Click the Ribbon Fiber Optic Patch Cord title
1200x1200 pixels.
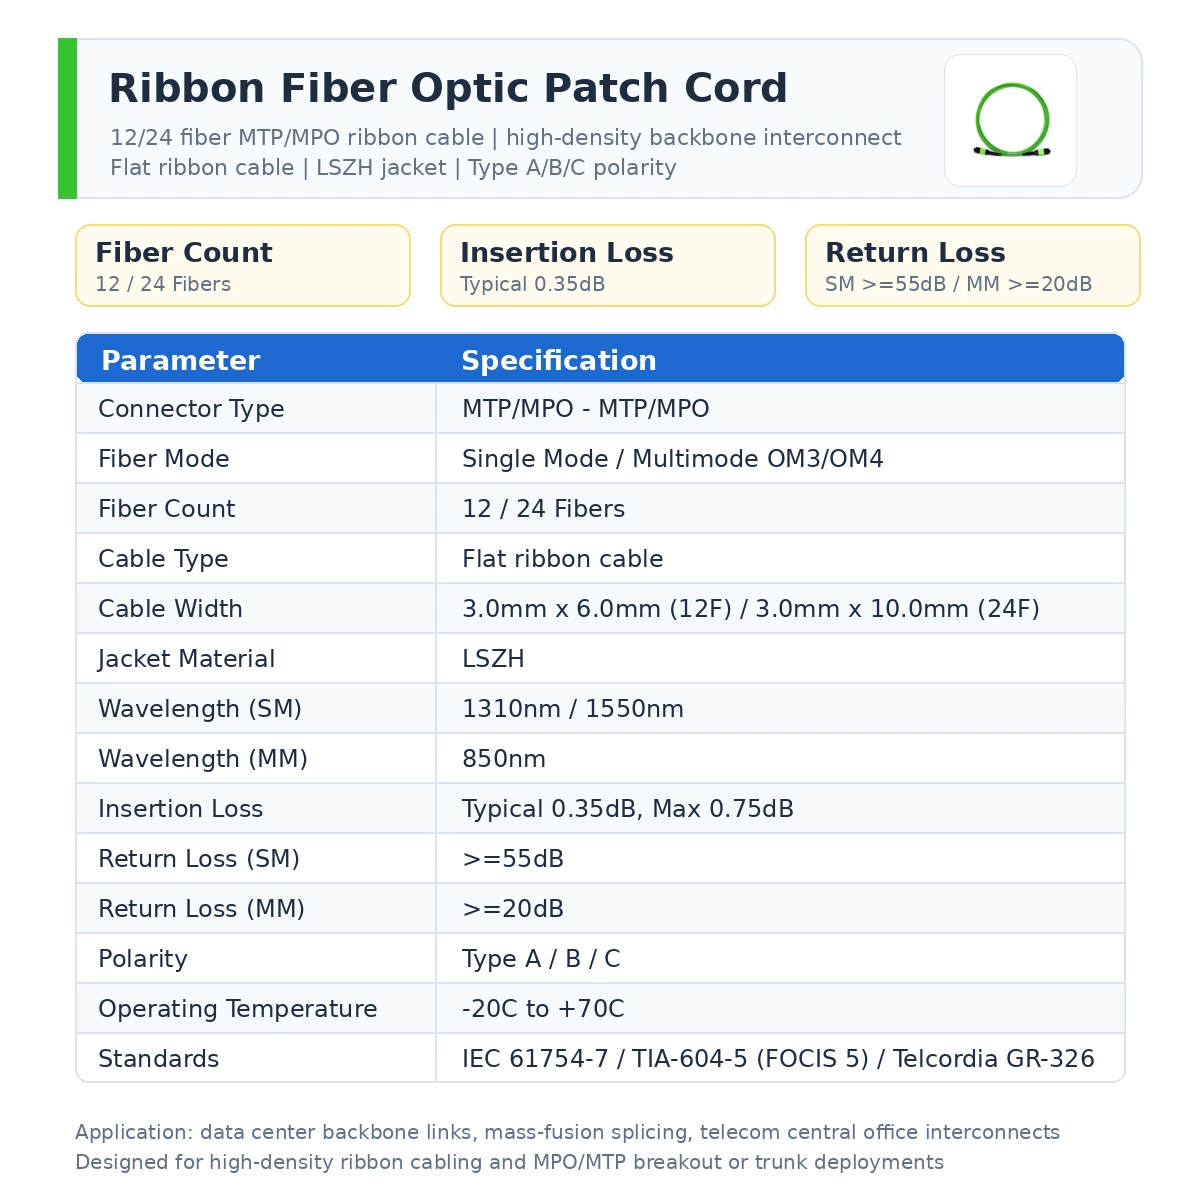tap(448, 89)
